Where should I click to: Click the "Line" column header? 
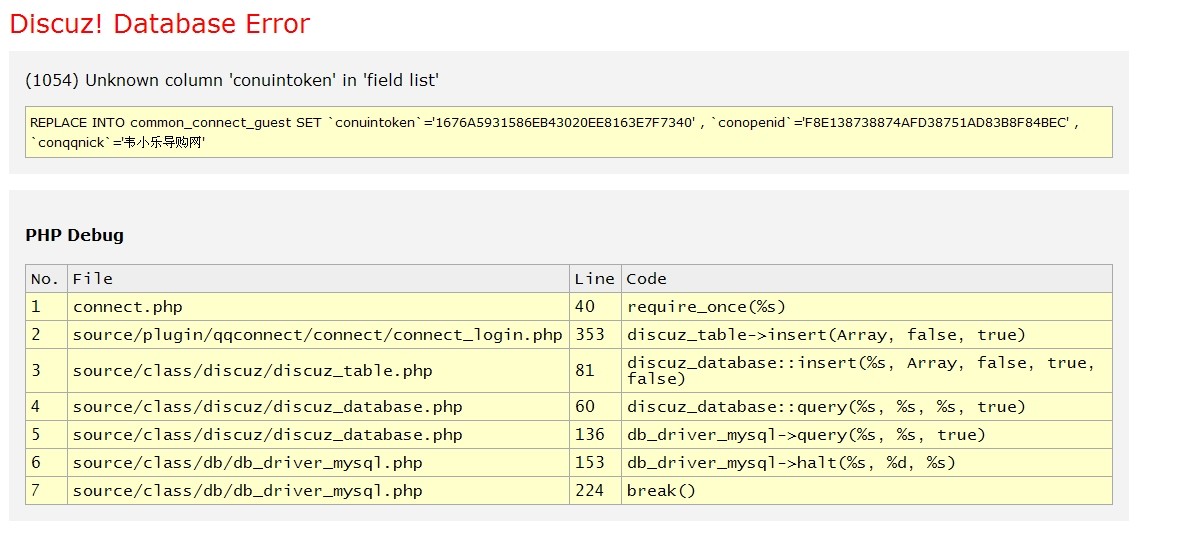pyautogui.click(x=594, y=279)
